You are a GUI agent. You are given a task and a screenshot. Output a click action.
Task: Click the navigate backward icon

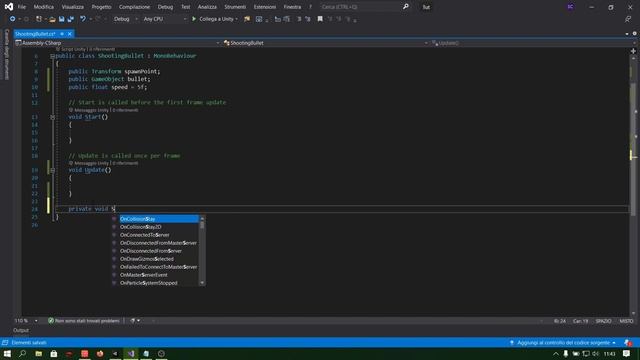click(x=13, y=19)
